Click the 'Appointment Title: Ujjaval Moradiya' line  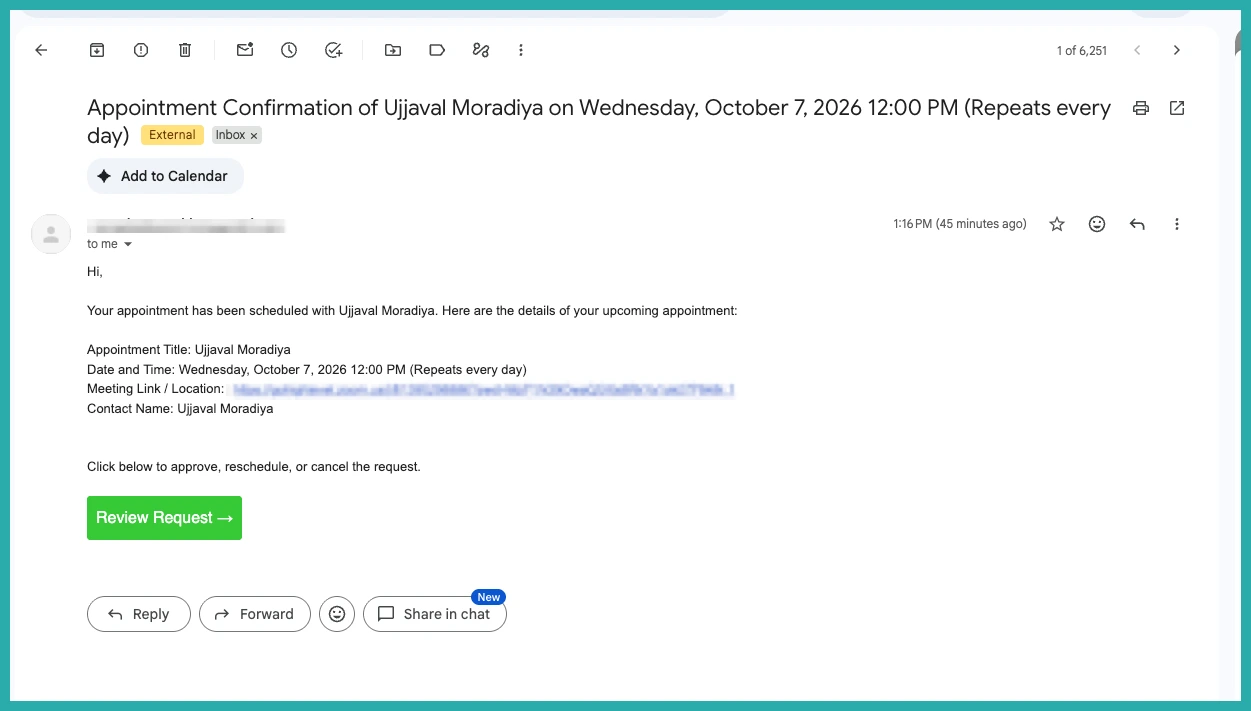pos(189,350)
